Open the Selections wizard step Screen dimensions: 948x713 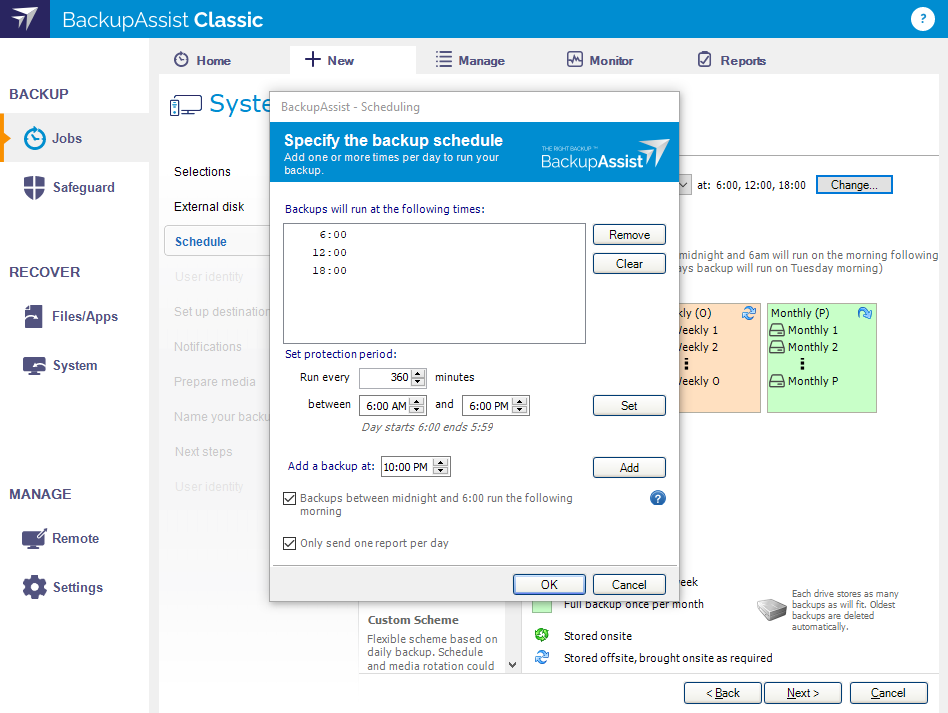pyautogui.click(x=202, y=172)
